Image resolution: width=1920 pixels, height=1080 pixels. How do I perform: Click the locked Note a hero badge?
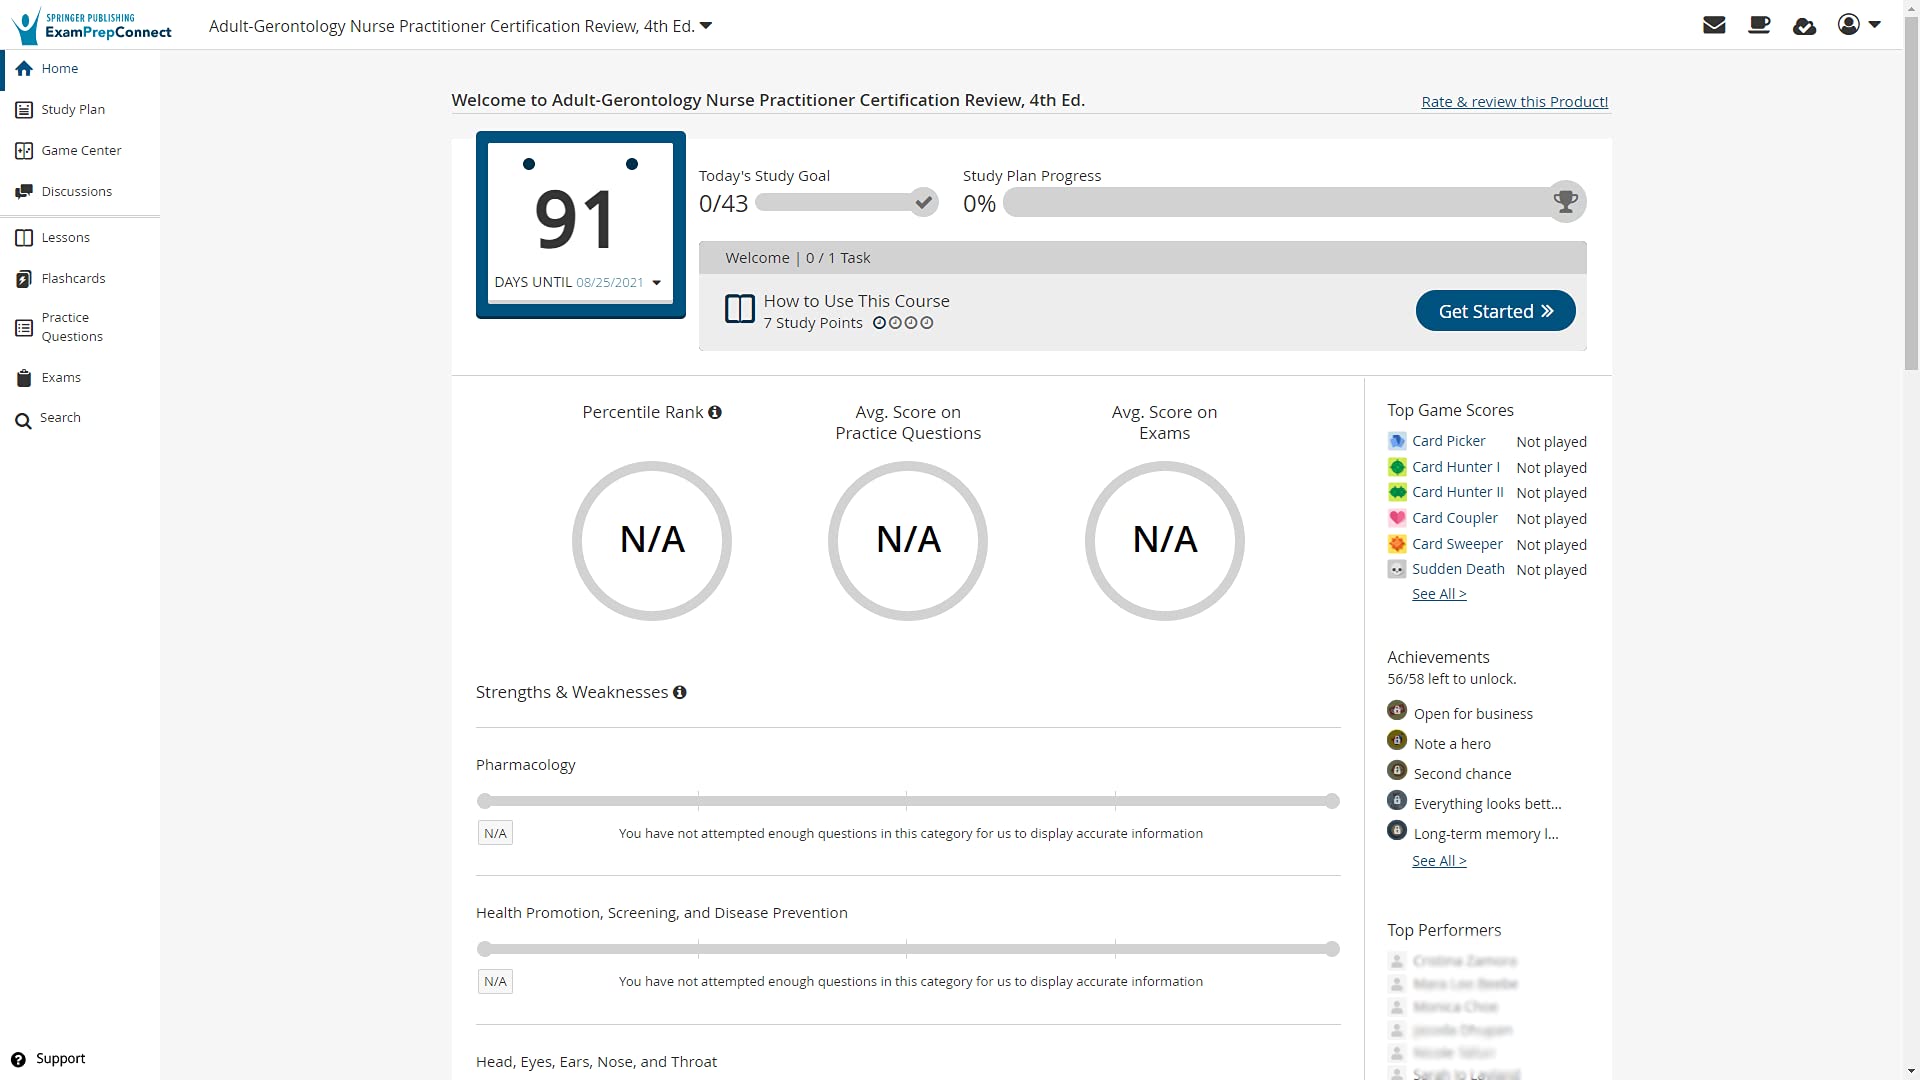point(1397,741)
